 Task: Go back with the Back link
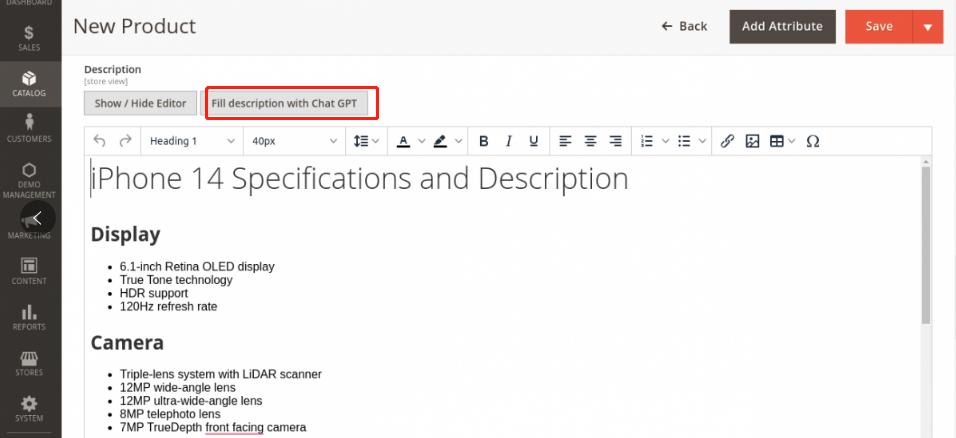[684, 26]
